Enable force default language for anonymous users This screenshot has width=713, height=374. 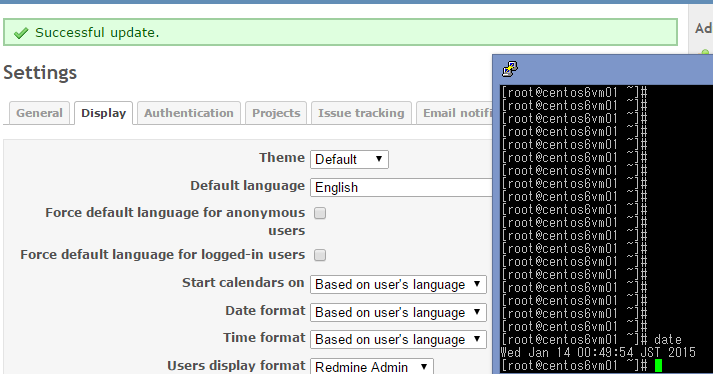pos(320,213)
